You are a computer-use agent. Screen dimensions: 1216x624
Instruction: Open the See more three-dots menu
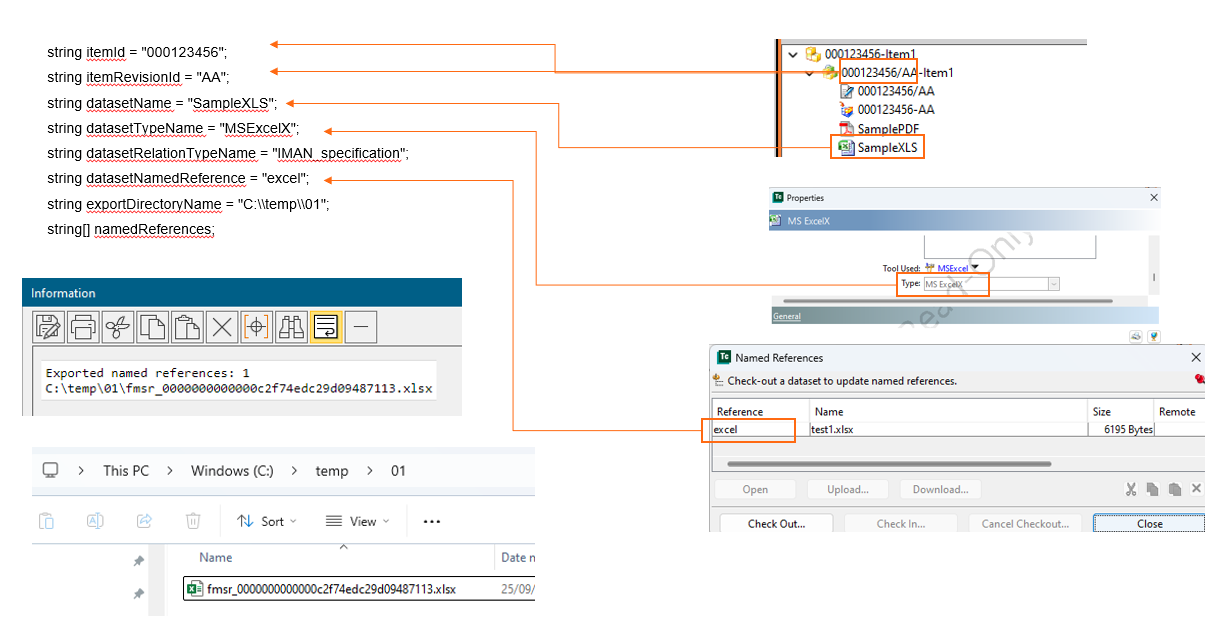(432, 521)
